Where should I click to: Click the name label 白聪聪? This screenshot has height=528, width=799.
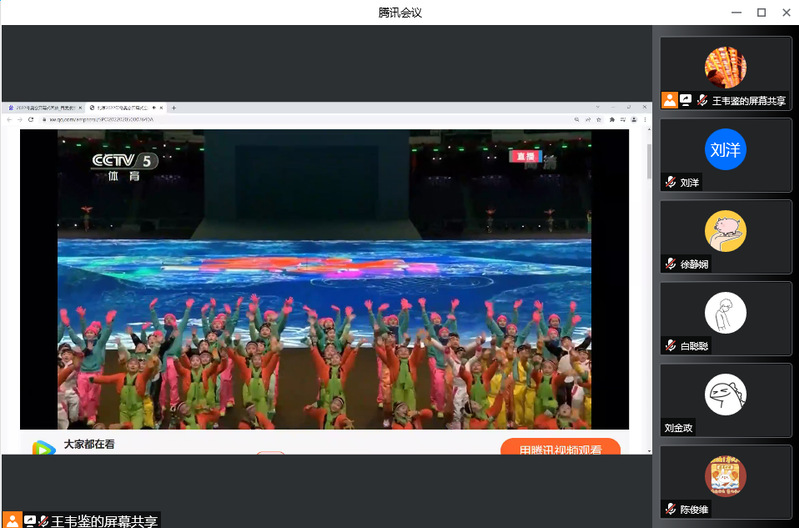[x=694, y=346]
